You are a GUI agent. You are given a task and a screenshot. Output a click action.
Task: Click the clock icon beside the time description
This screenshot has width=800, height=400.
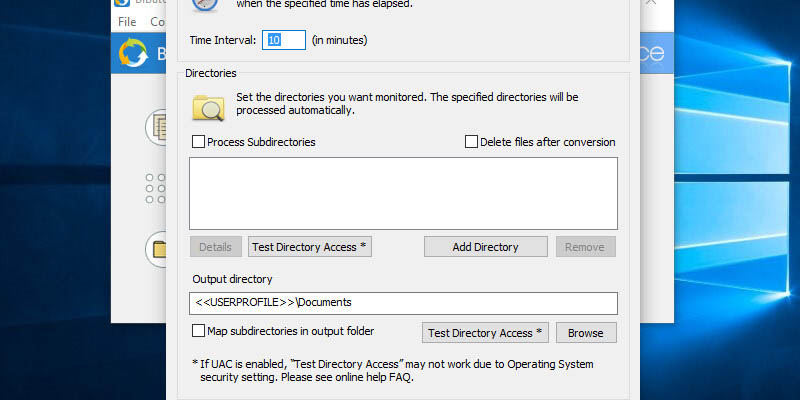[x=204, y=6]
